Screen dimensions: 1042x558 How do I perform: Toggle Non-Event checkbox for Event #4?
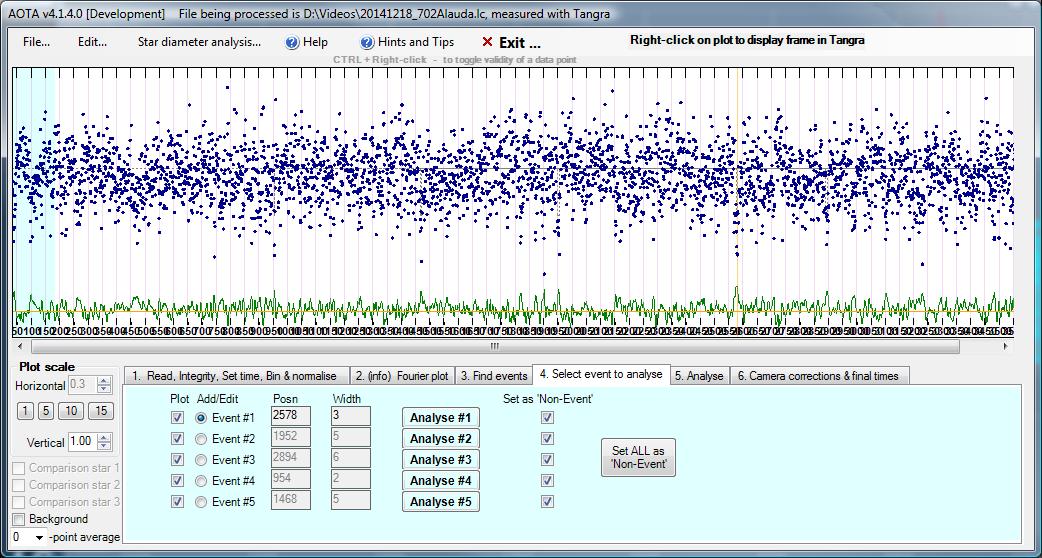click(x=548, y=480)
